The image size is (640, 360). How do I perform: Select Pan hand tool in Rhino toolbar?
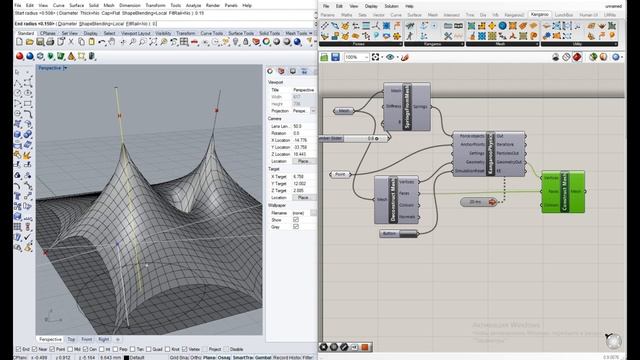[x=112, y=42]
